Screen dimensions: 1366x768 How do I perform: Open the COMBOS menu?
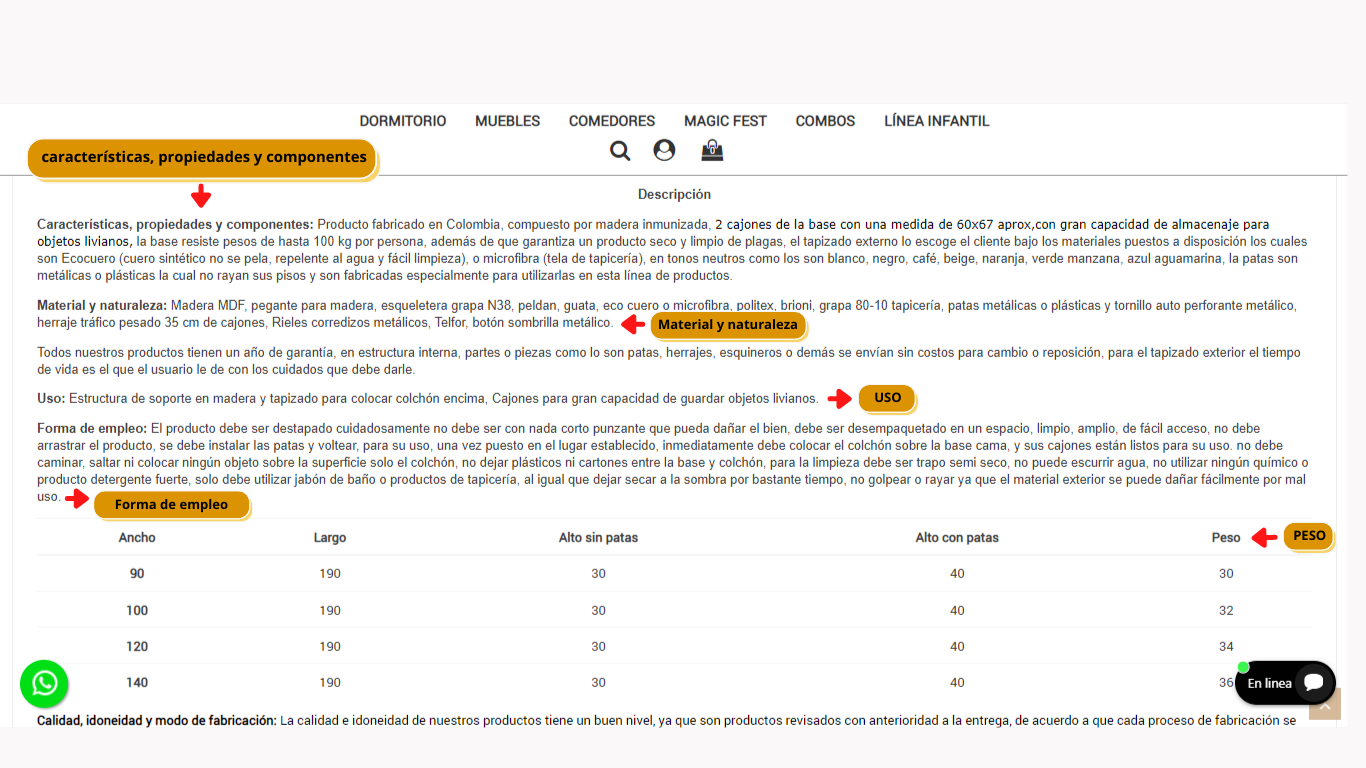coord(825,121)
